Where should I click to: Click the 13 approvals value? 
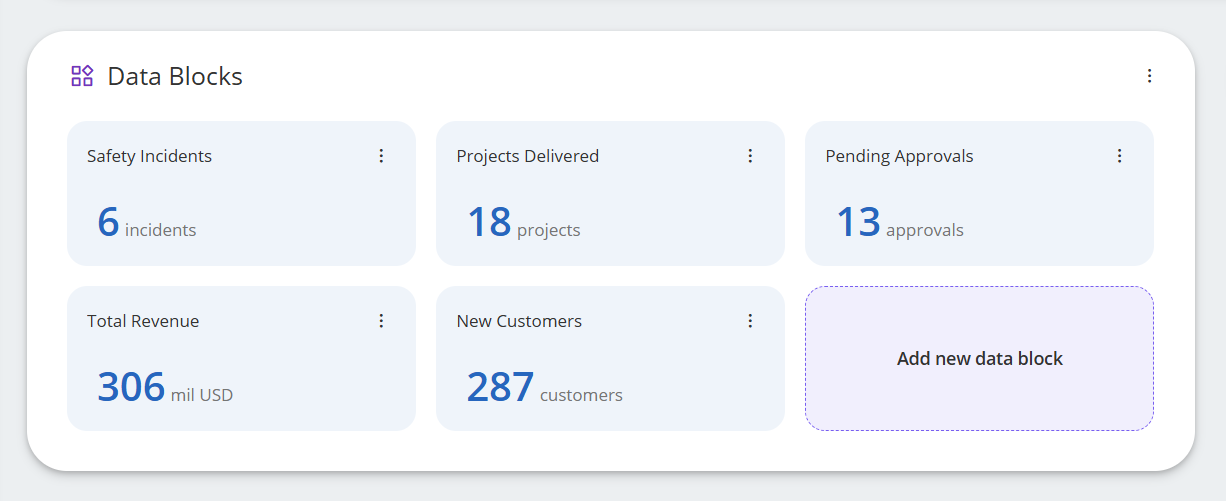(899, 223)
